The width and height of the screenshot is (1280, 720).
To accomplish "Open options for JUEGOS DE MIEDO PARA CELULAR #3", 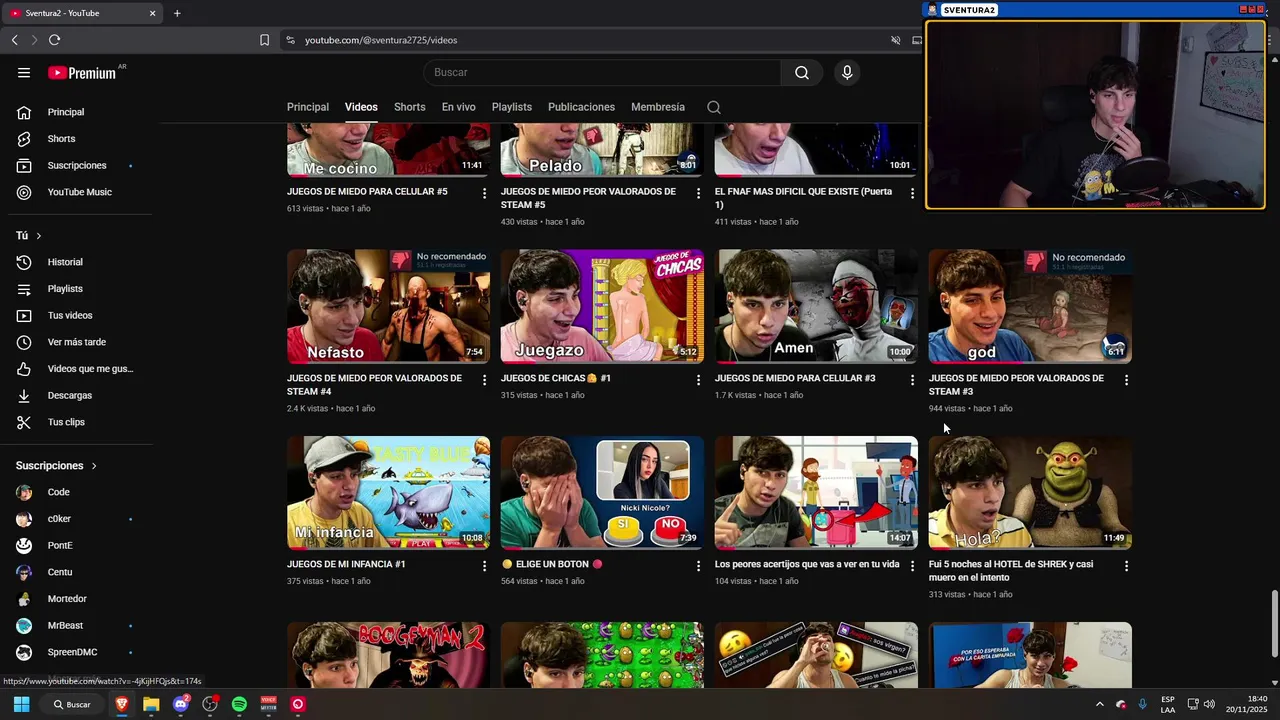I will click(912, 380).
